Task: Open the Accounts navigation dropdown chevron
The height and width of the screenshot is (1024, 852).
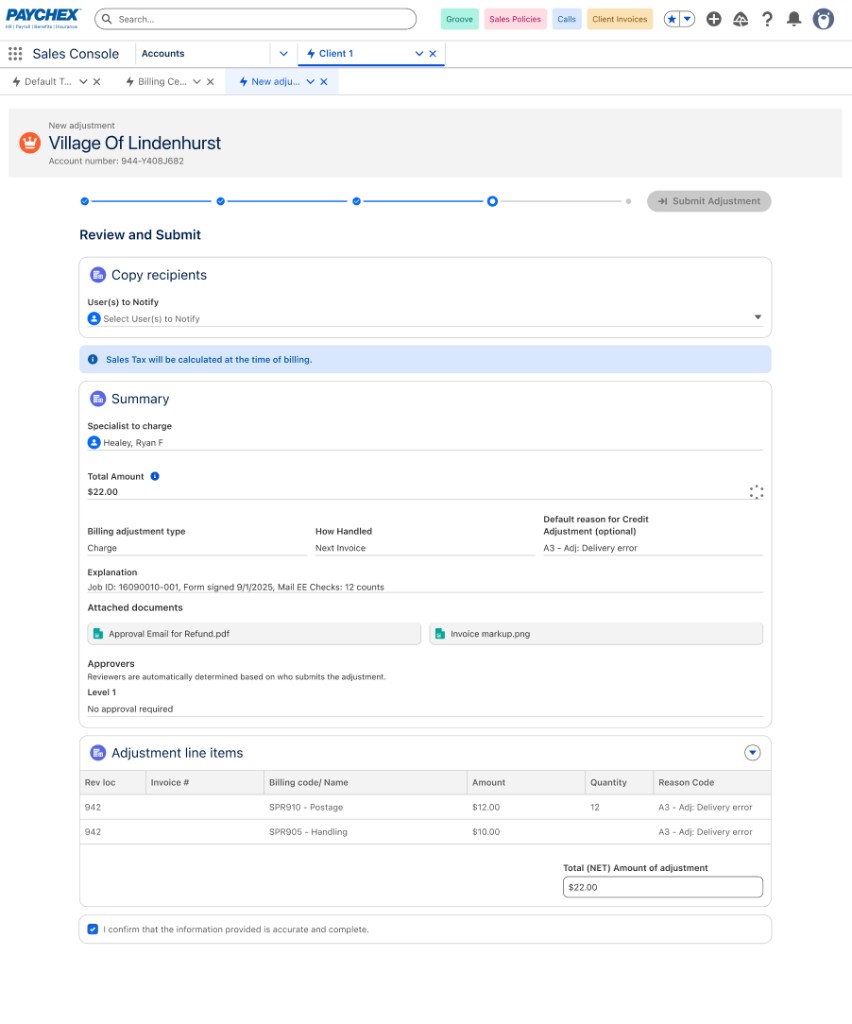Action: (x=283, y=54)
